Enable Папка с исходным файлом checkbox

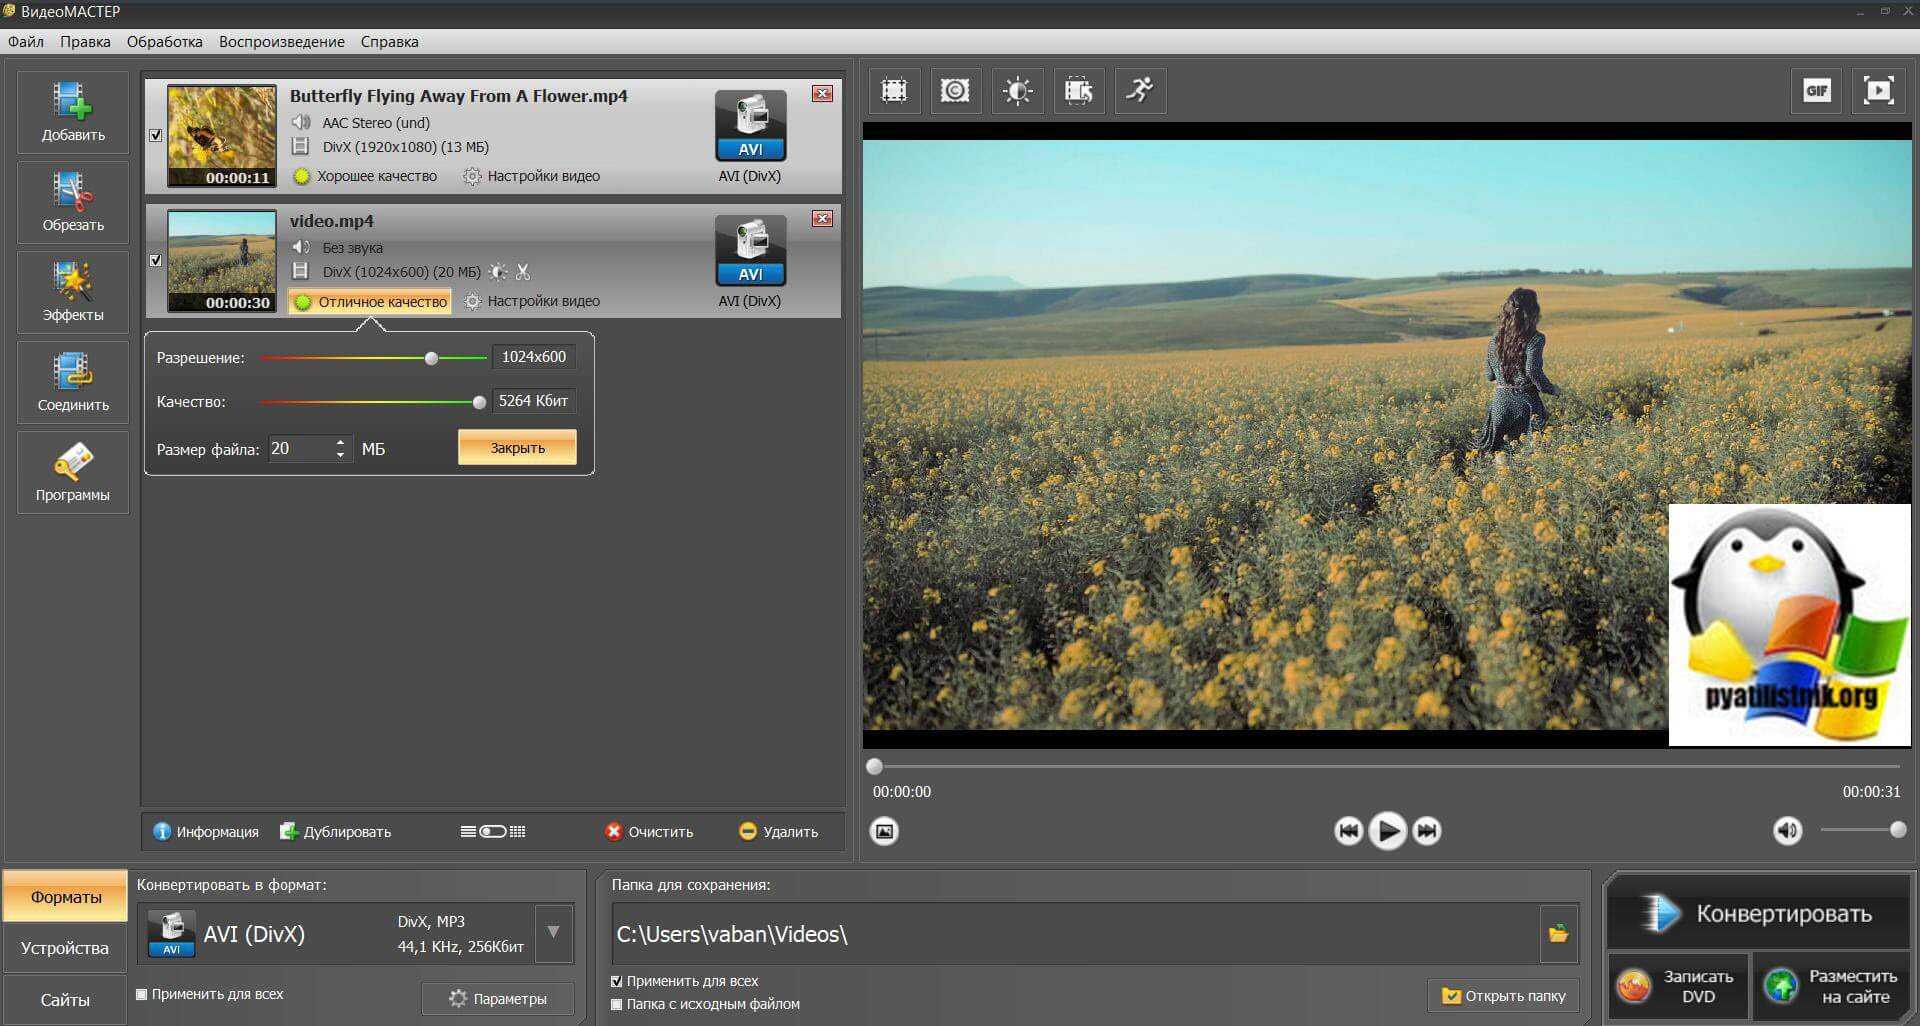click(x=617, y=1004)
